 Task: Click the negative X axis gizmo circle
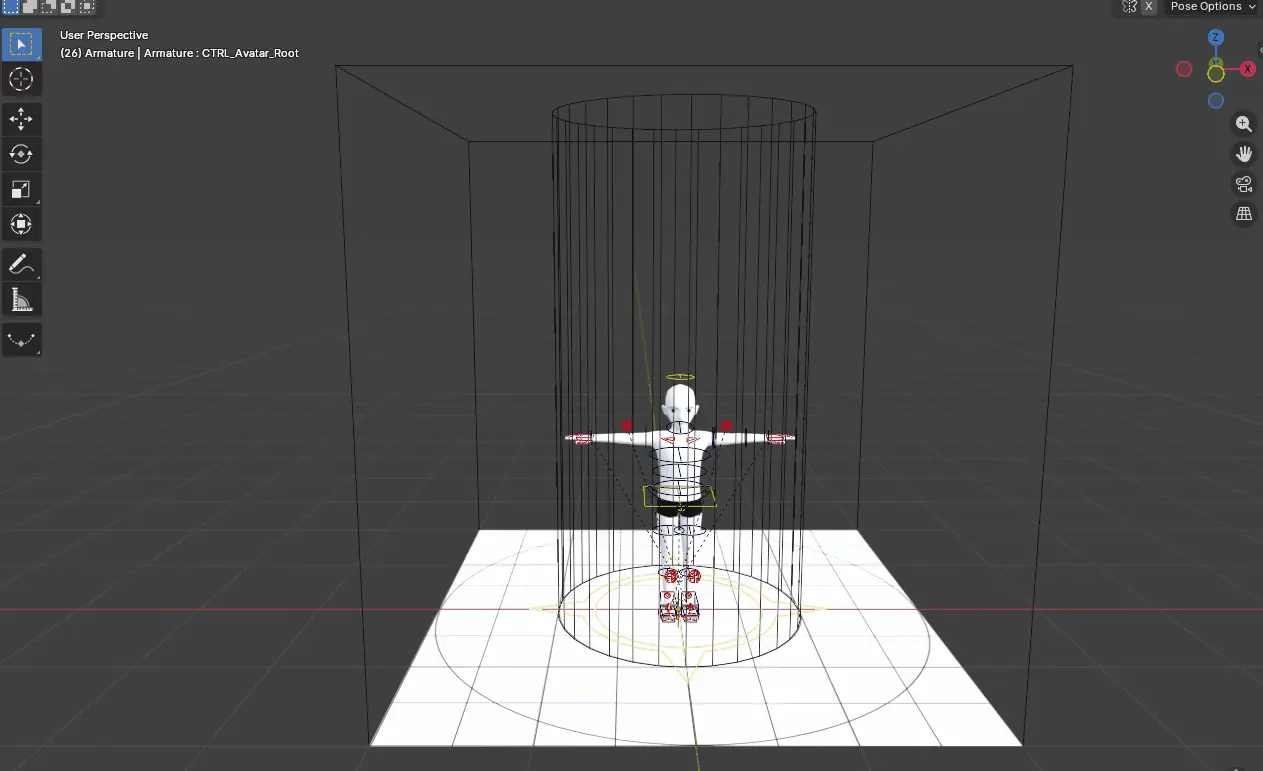(1184, 69)
